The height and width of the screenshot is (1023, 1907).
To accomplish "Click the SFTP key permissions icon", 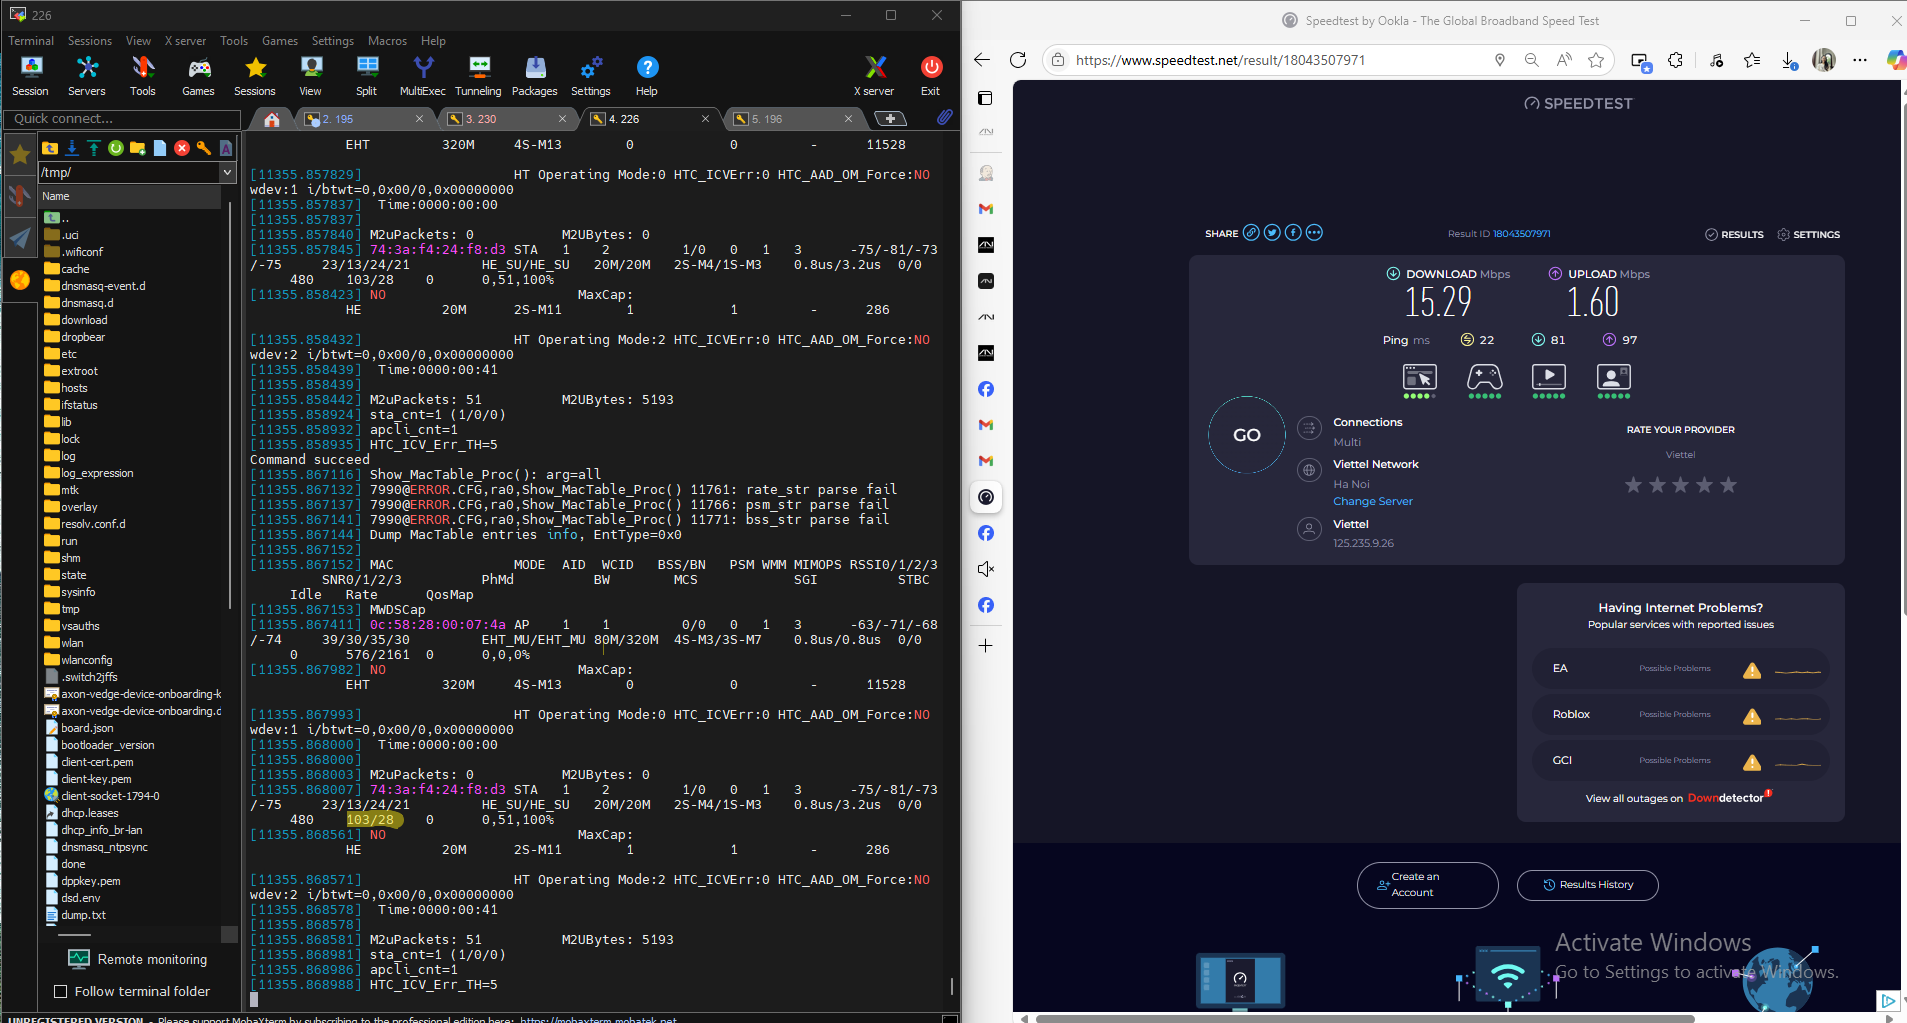I will [x=204, y=148].
